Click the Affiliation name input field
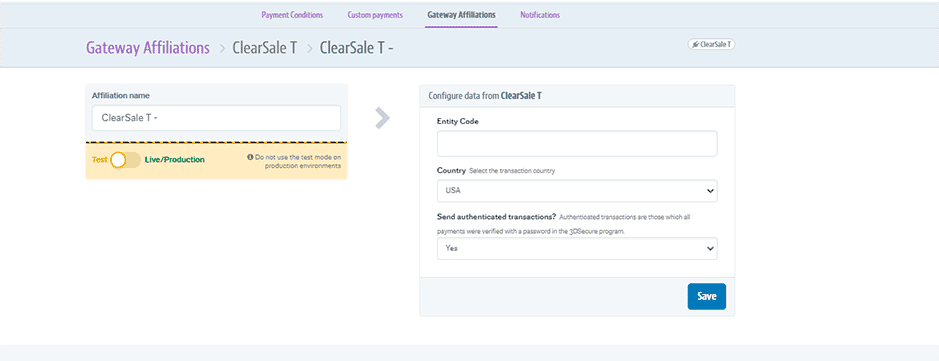939x361 pixels. click(x=216, y=118)
